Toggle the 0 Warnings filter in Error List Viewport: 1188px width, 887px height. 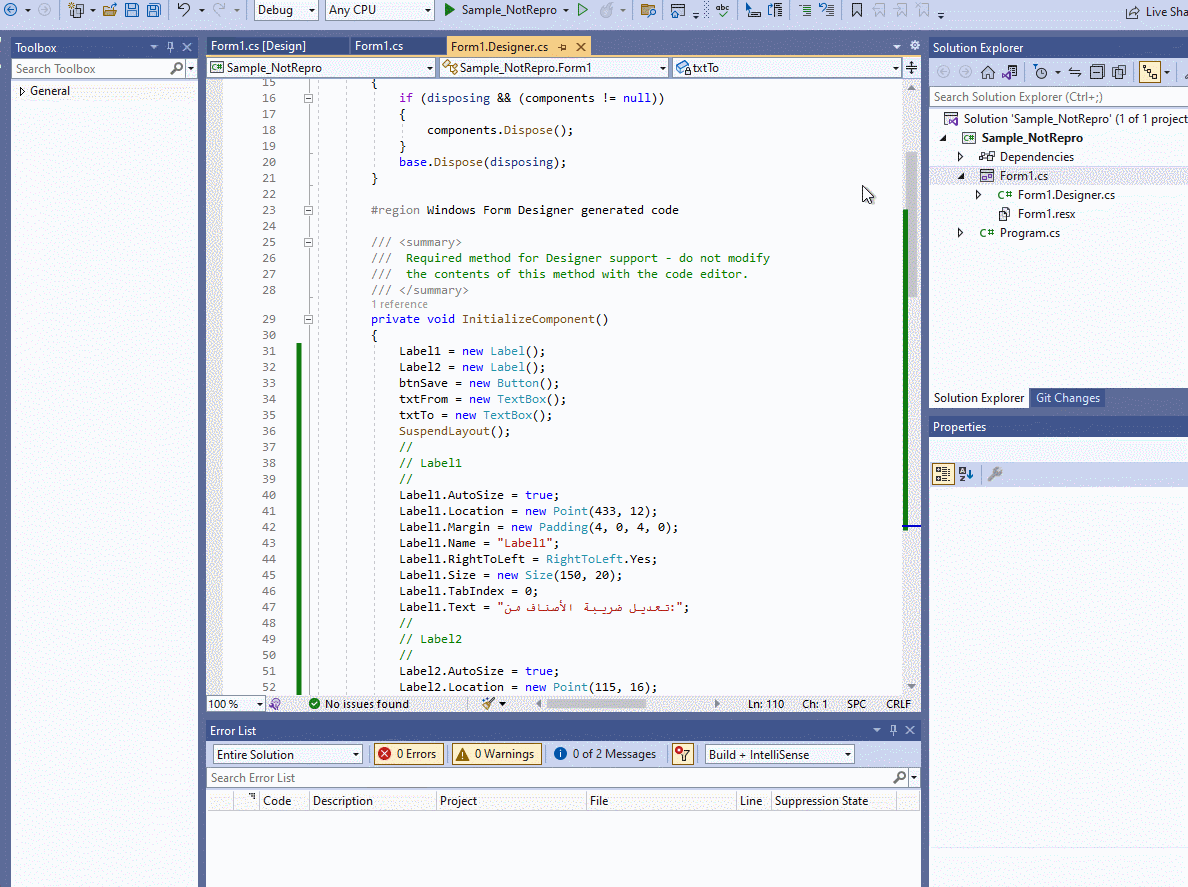click(x=496, y=754)
